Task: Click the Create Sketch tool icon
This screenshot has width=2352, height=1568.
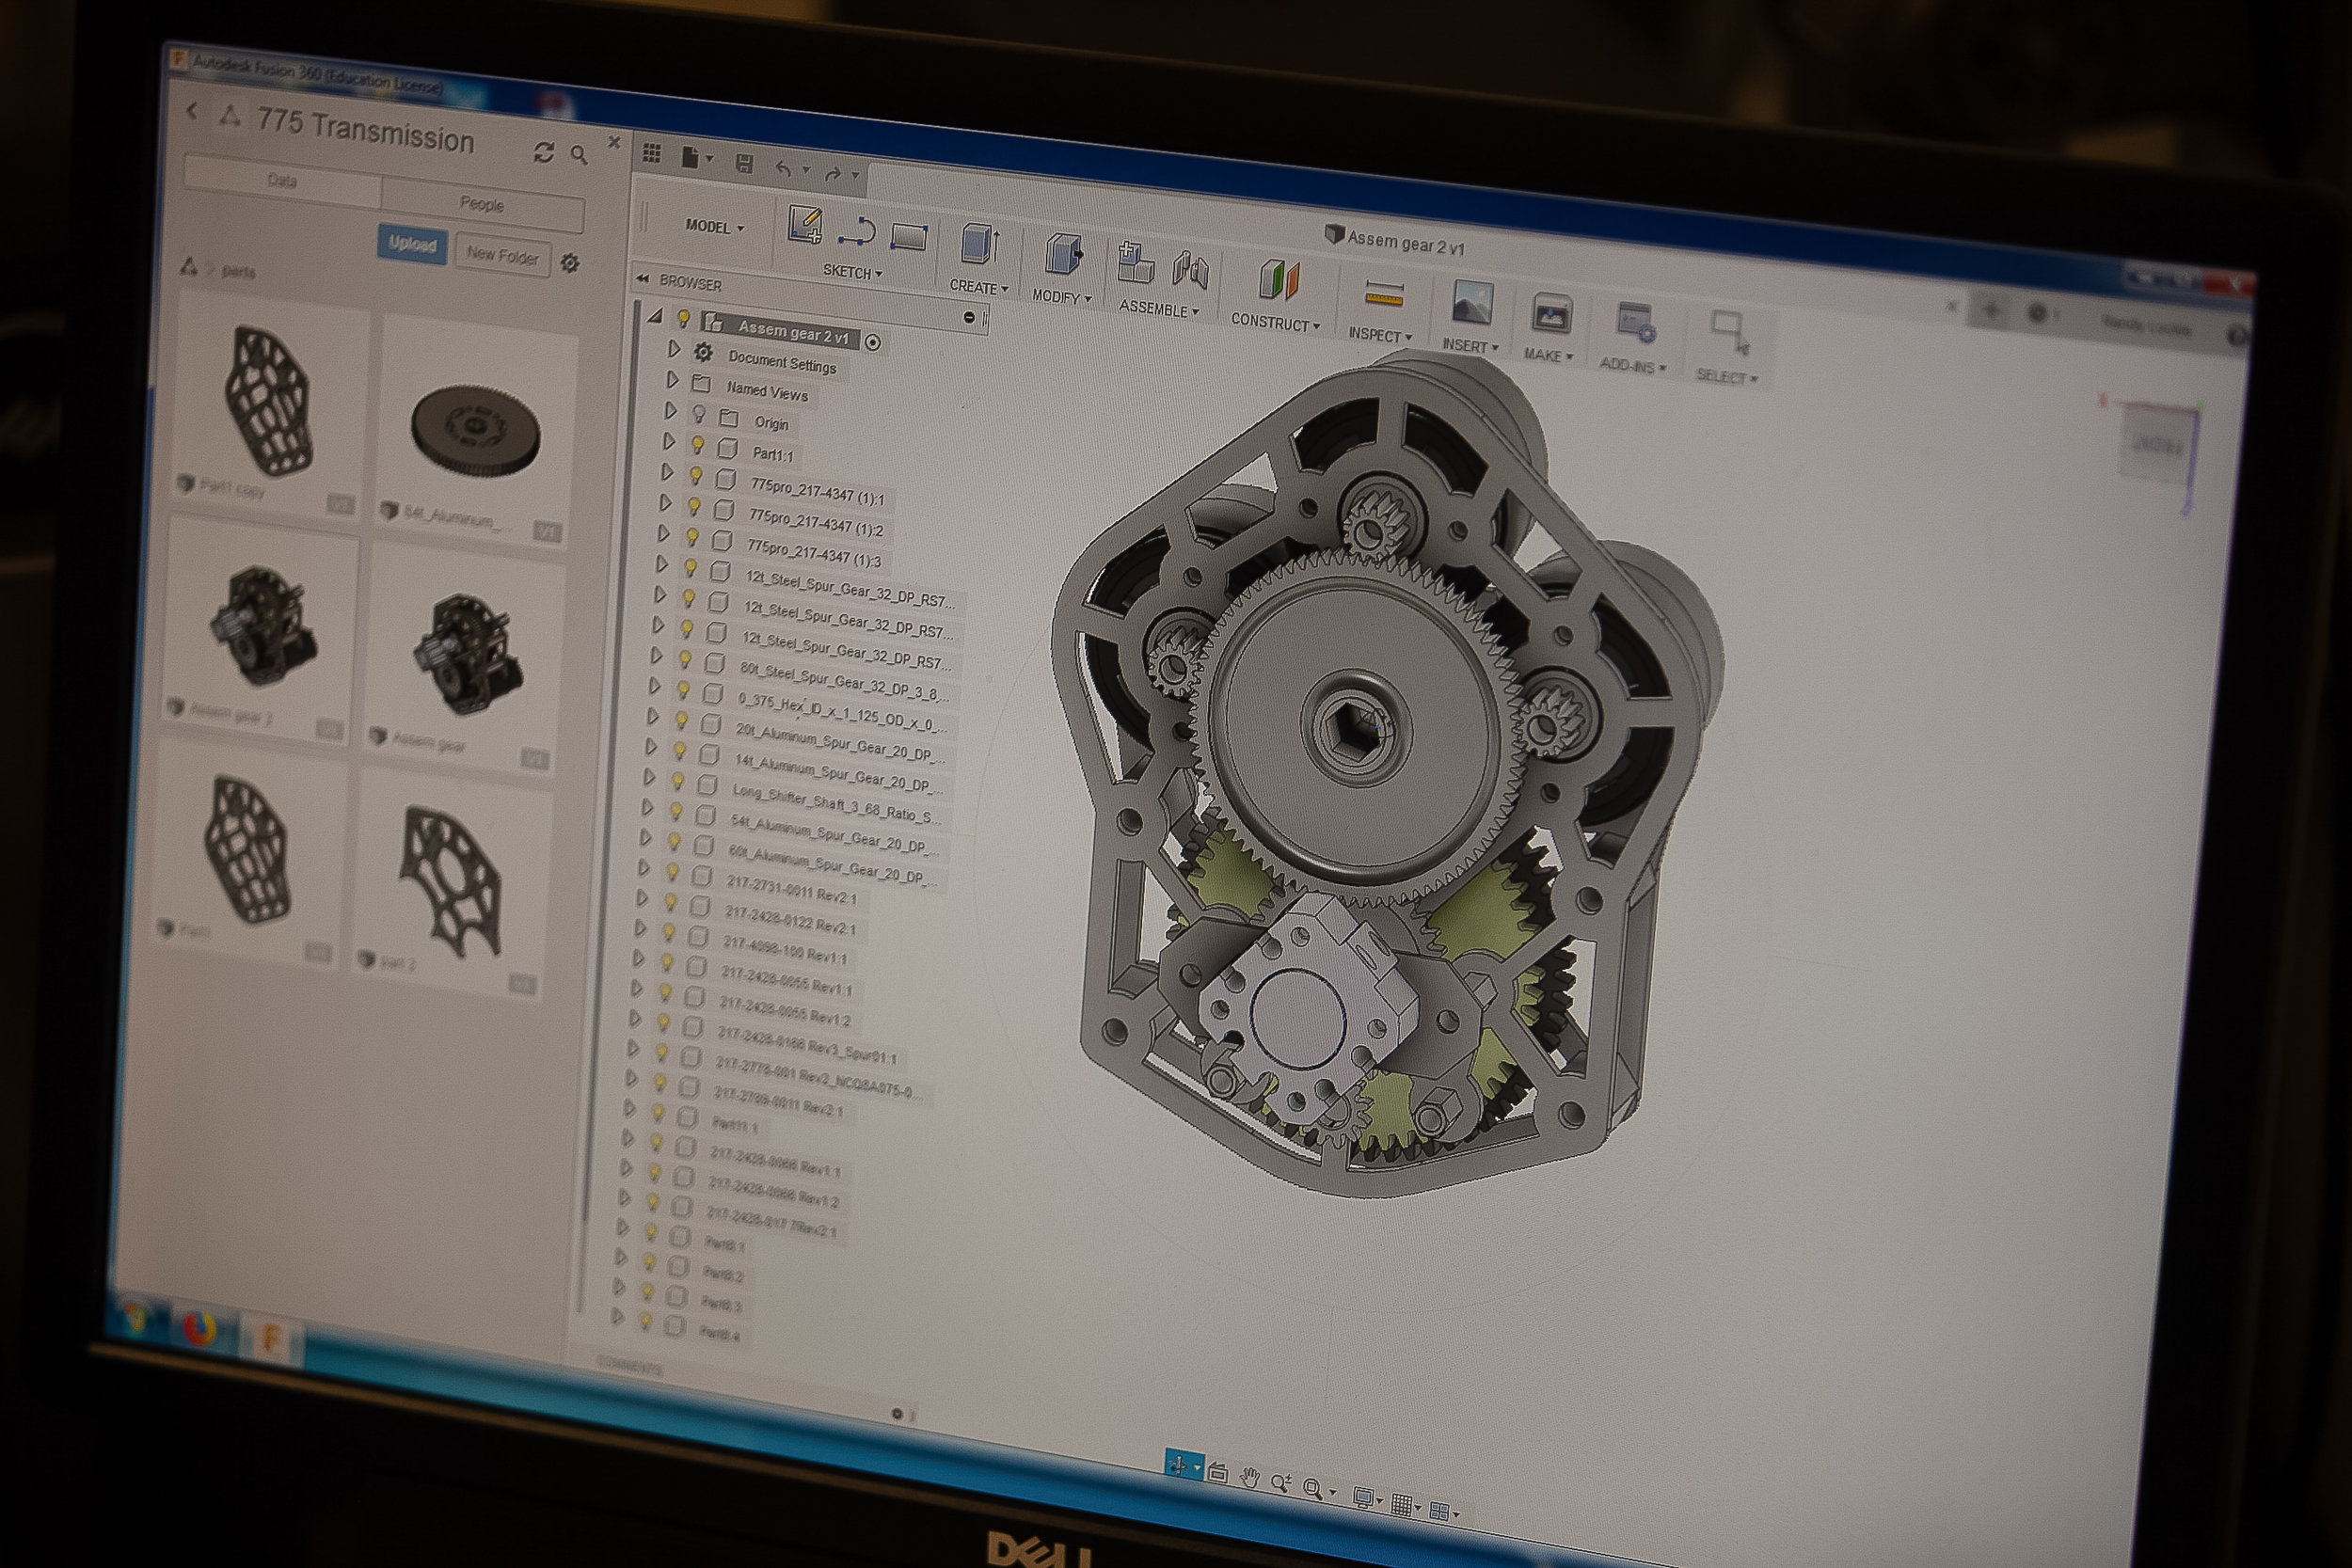Action: point(805,224)
